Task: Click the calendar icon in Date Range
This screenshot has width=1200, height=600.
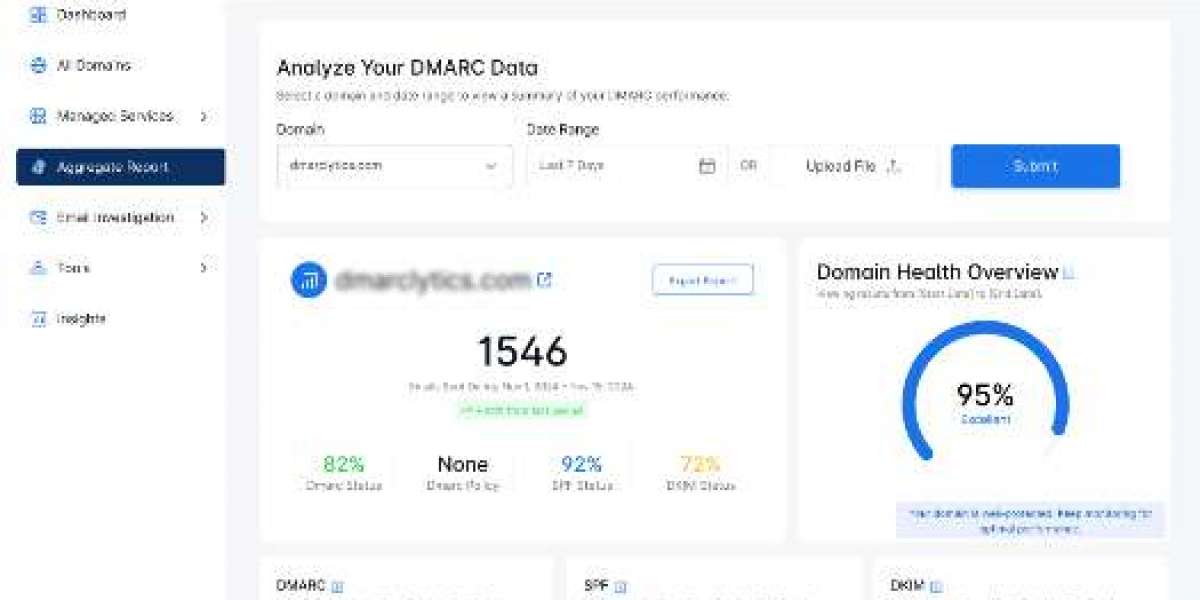Action: pyautogui.click(x=707, y=166)
